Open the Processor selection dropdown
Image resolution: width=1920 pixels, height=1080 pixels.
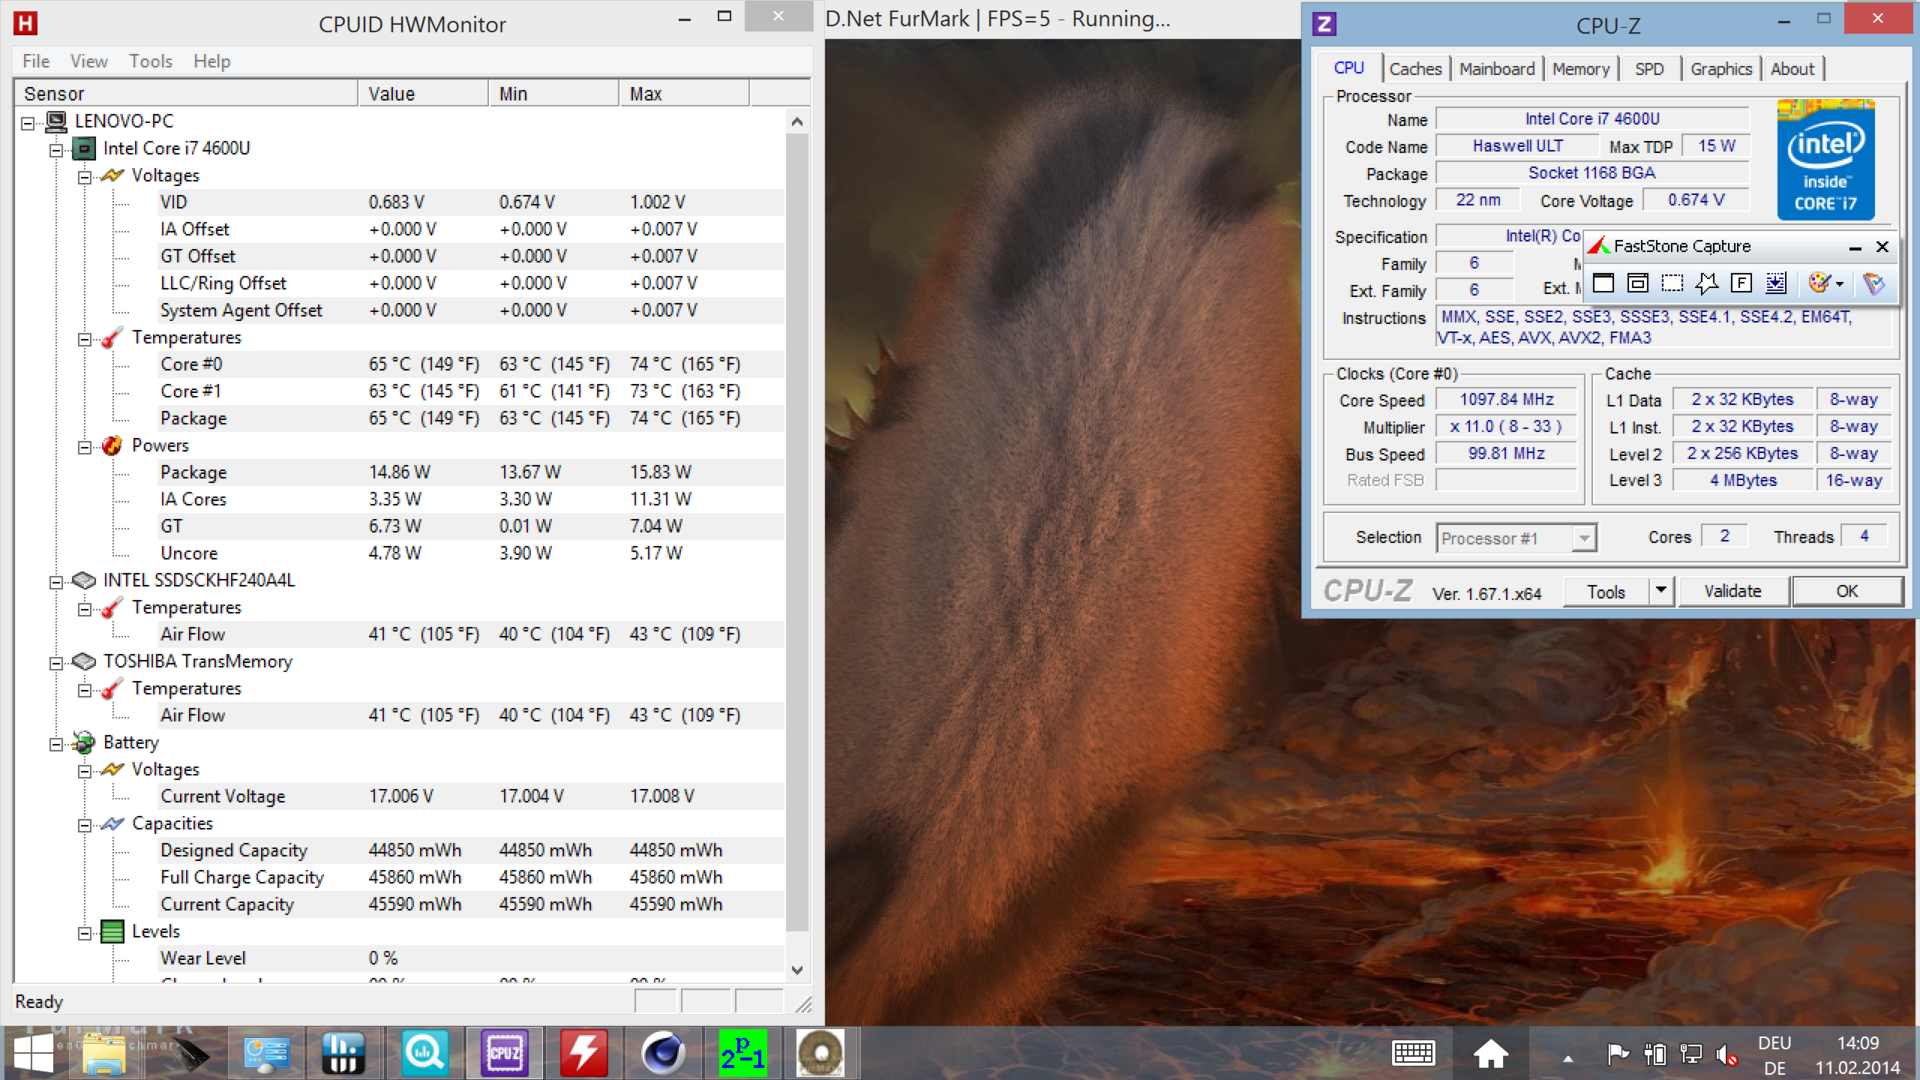coord(1583,539)
